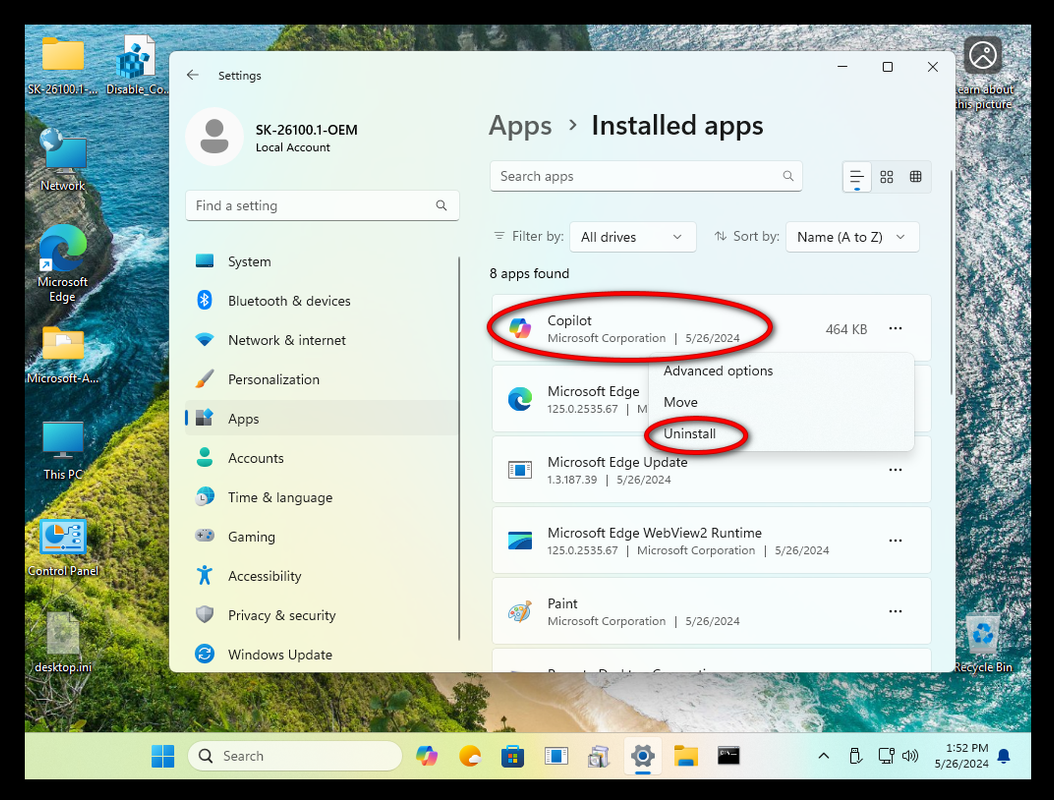The height and width of the screenshot is (800, 1054).
Task: Go back with the Settings back arrow
Action: pyautogui.click(x=193, y=75)
